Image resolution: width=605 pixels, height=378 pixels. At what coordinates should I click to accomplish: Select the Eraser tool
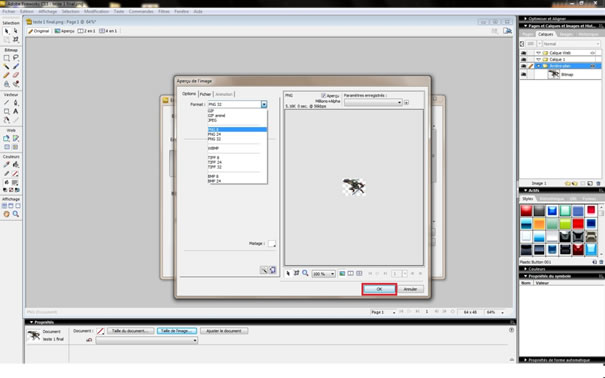tap(16, 76)
